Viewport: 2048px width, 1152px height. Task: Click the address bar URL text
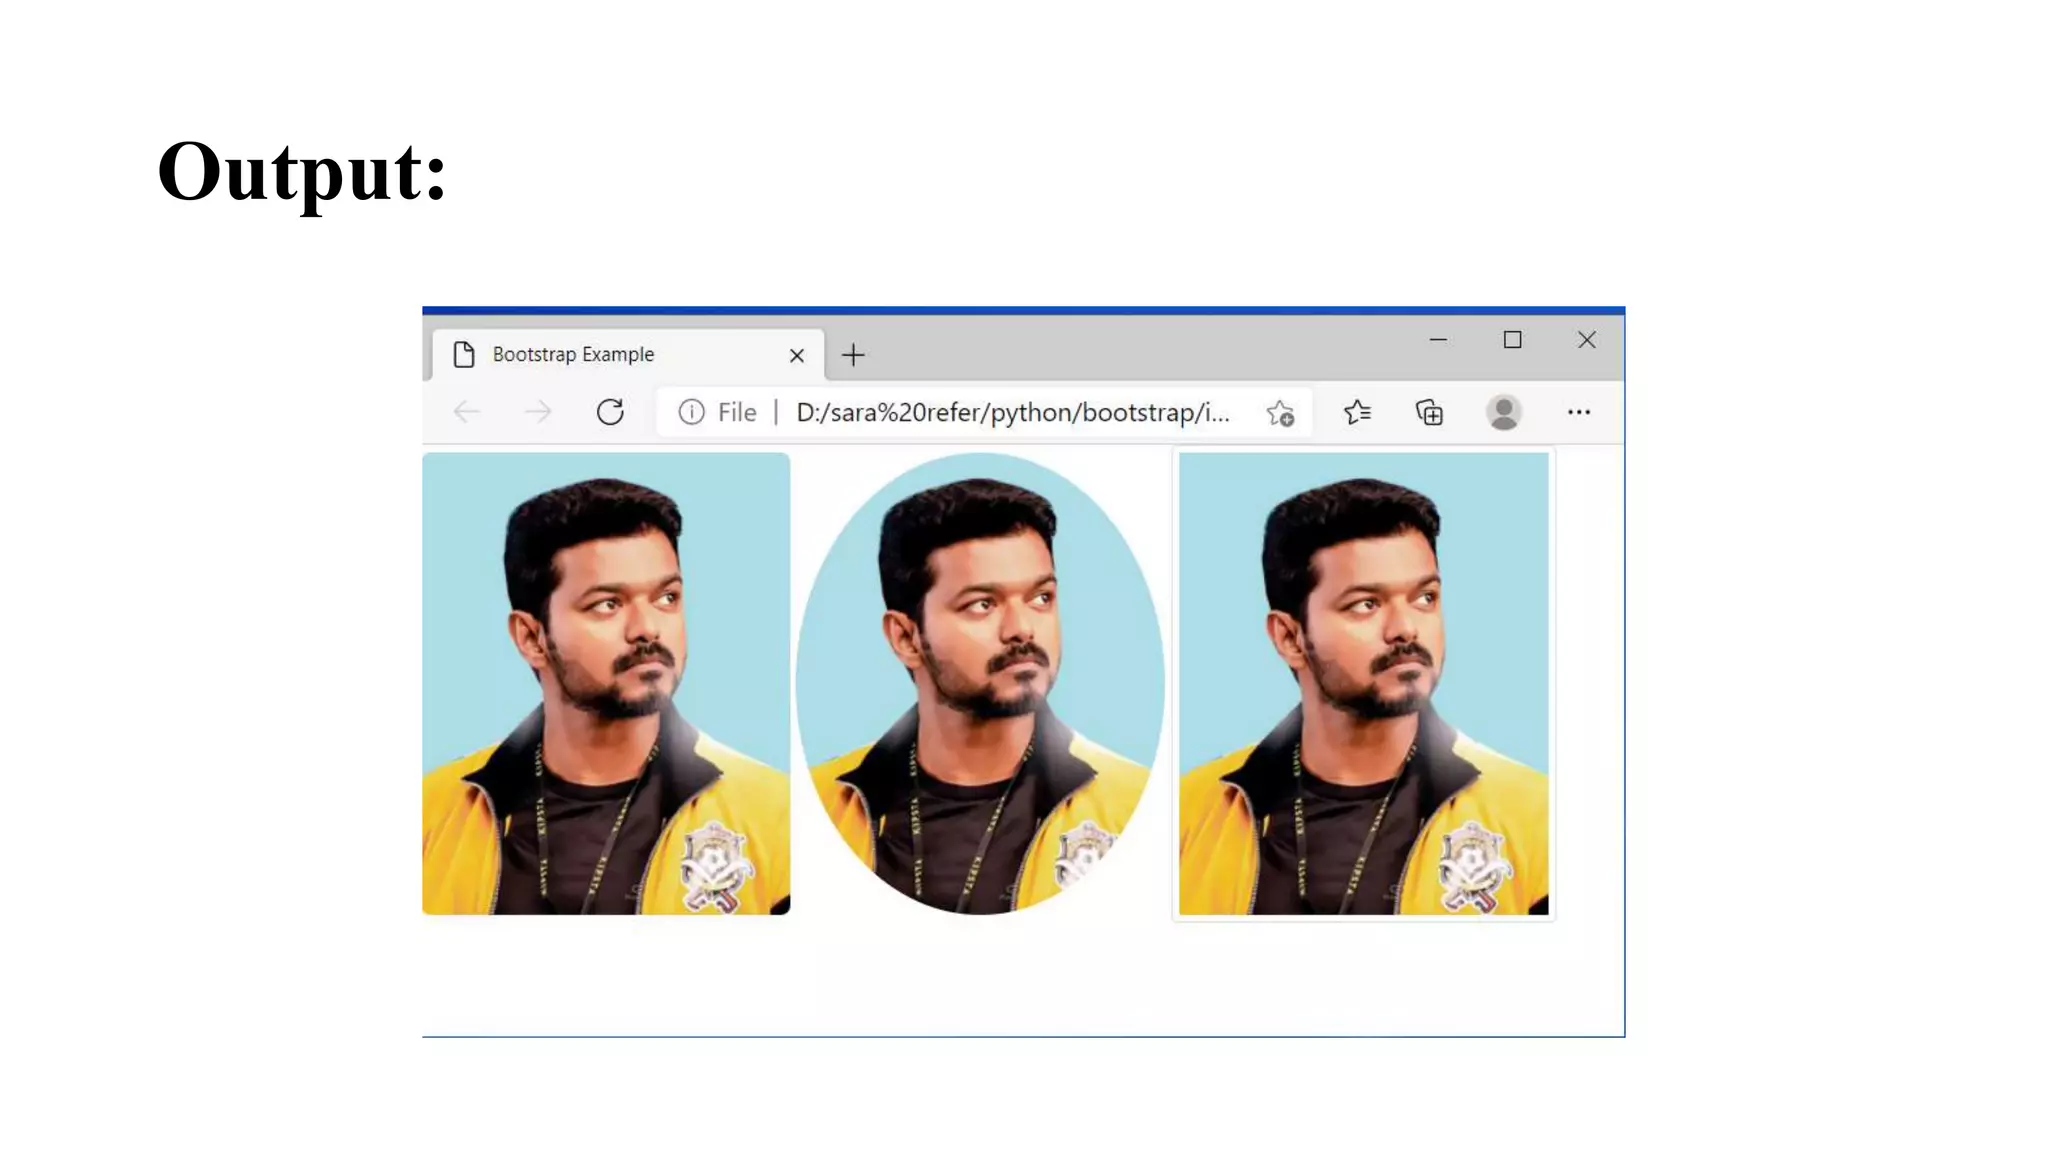click(x=1012, y=412)
